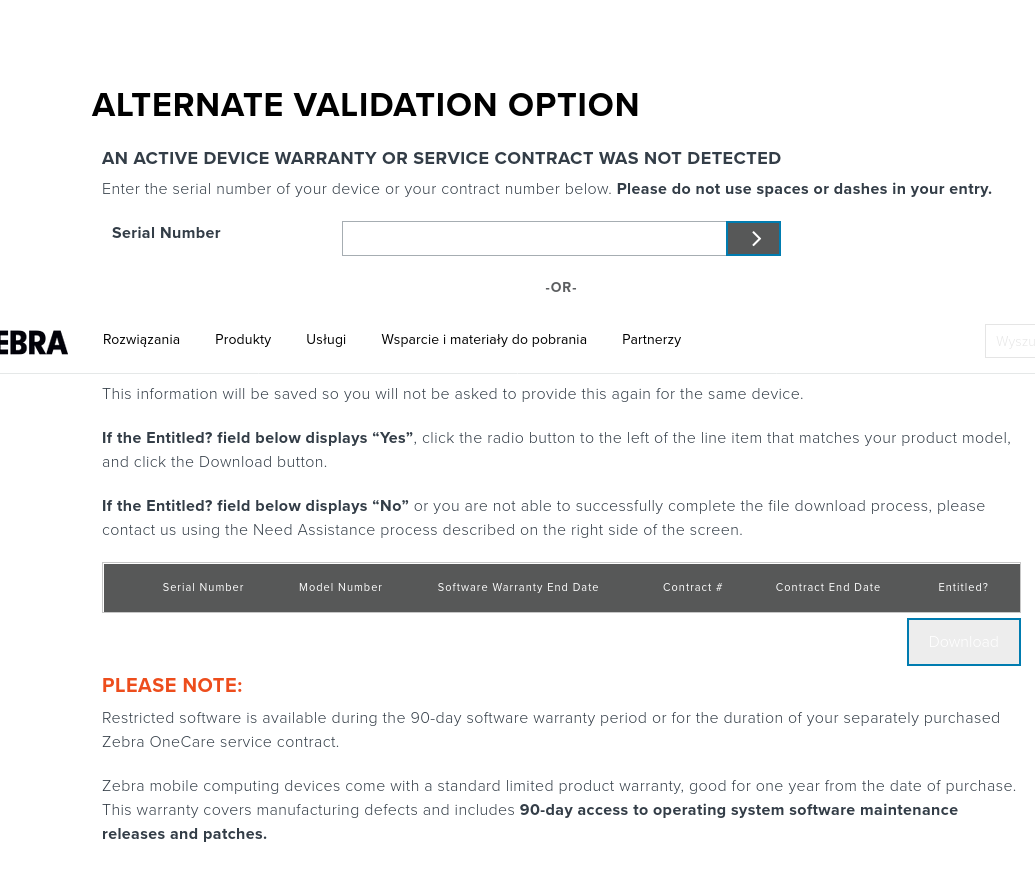Open the Rozwiązania menu
Viewport: 1035px width, 894px height.
tap(141, 340)
